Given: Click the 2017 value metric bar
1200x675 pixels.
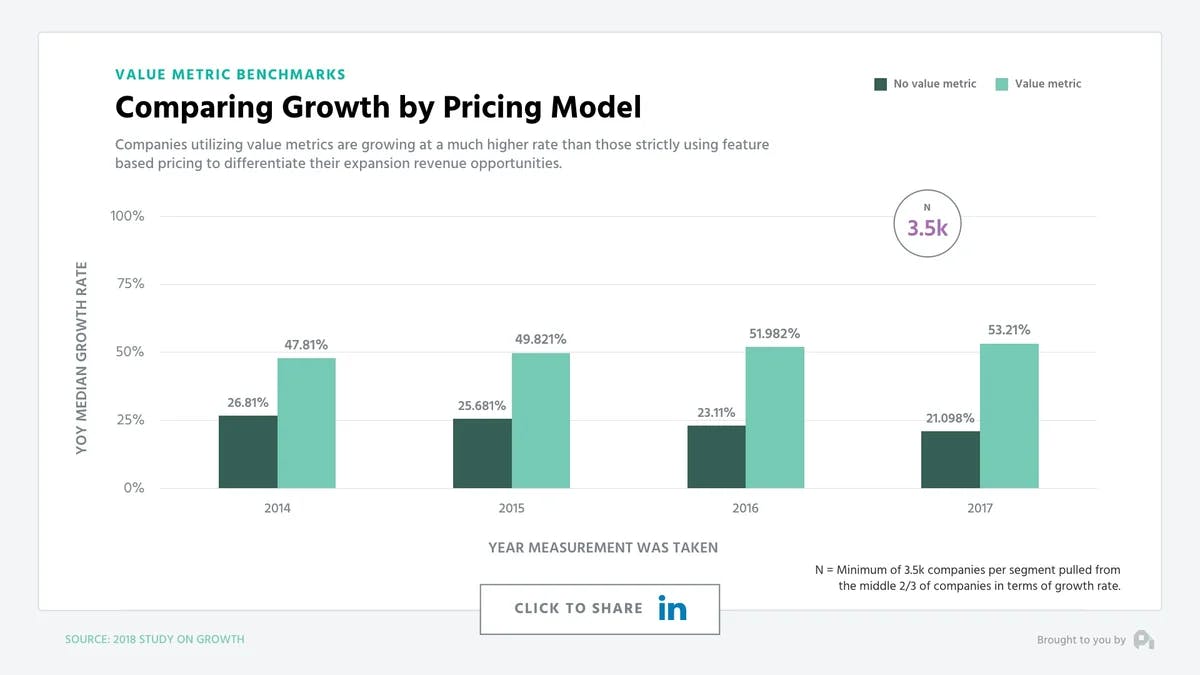Looking at the screenshot, I should pos(1009,416).
